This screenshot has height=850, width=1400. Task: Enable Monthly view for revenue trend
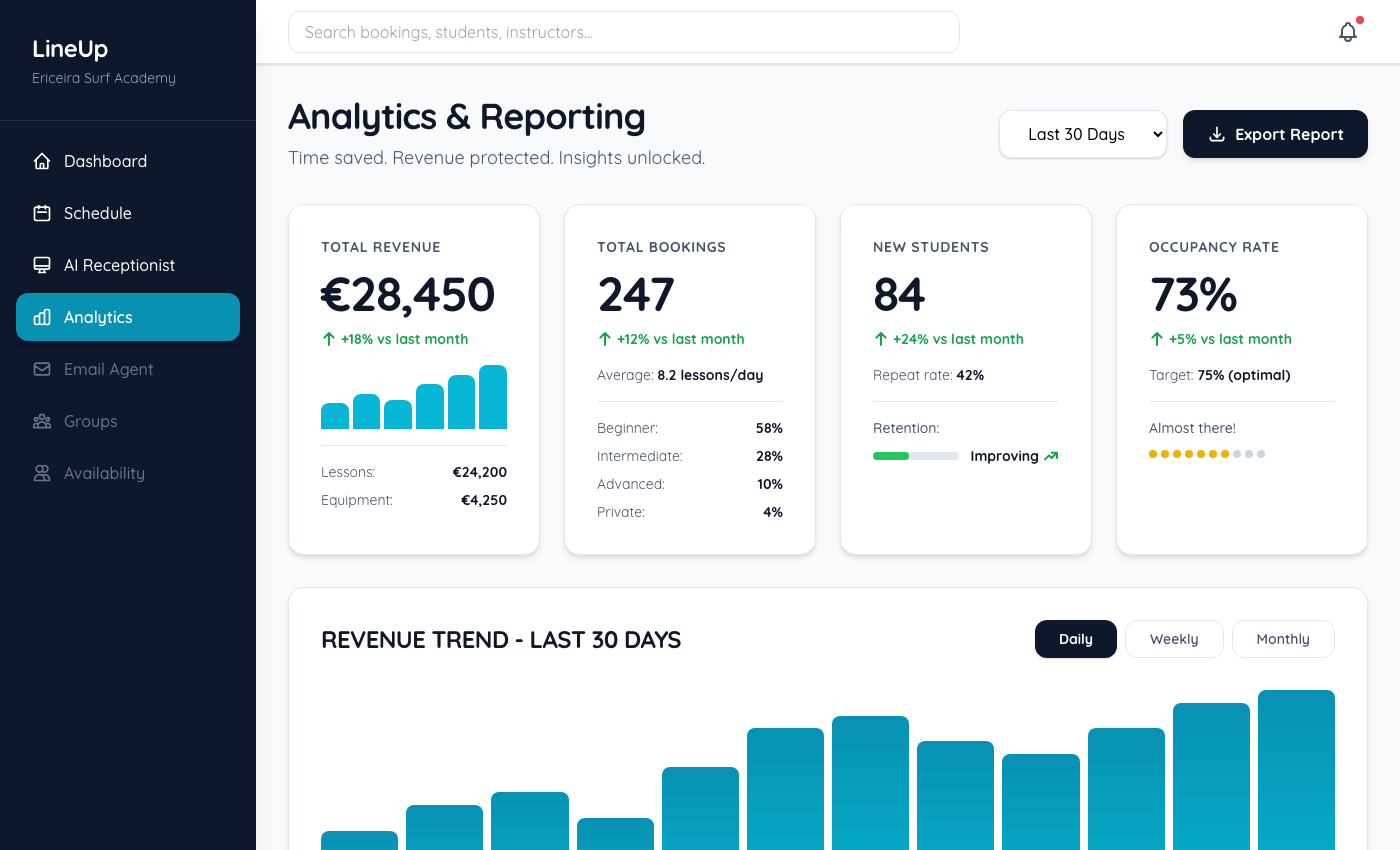pyautogui.click(x=1283, y=638)
